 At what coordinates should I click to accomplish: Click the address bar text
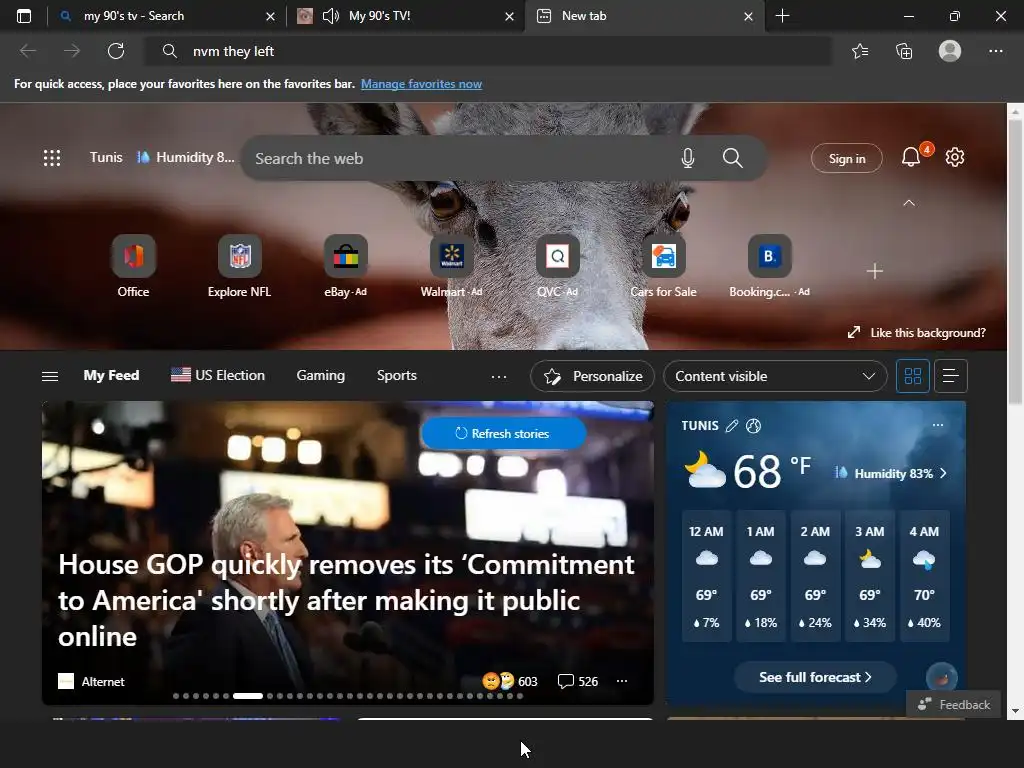tap(233, 51)
